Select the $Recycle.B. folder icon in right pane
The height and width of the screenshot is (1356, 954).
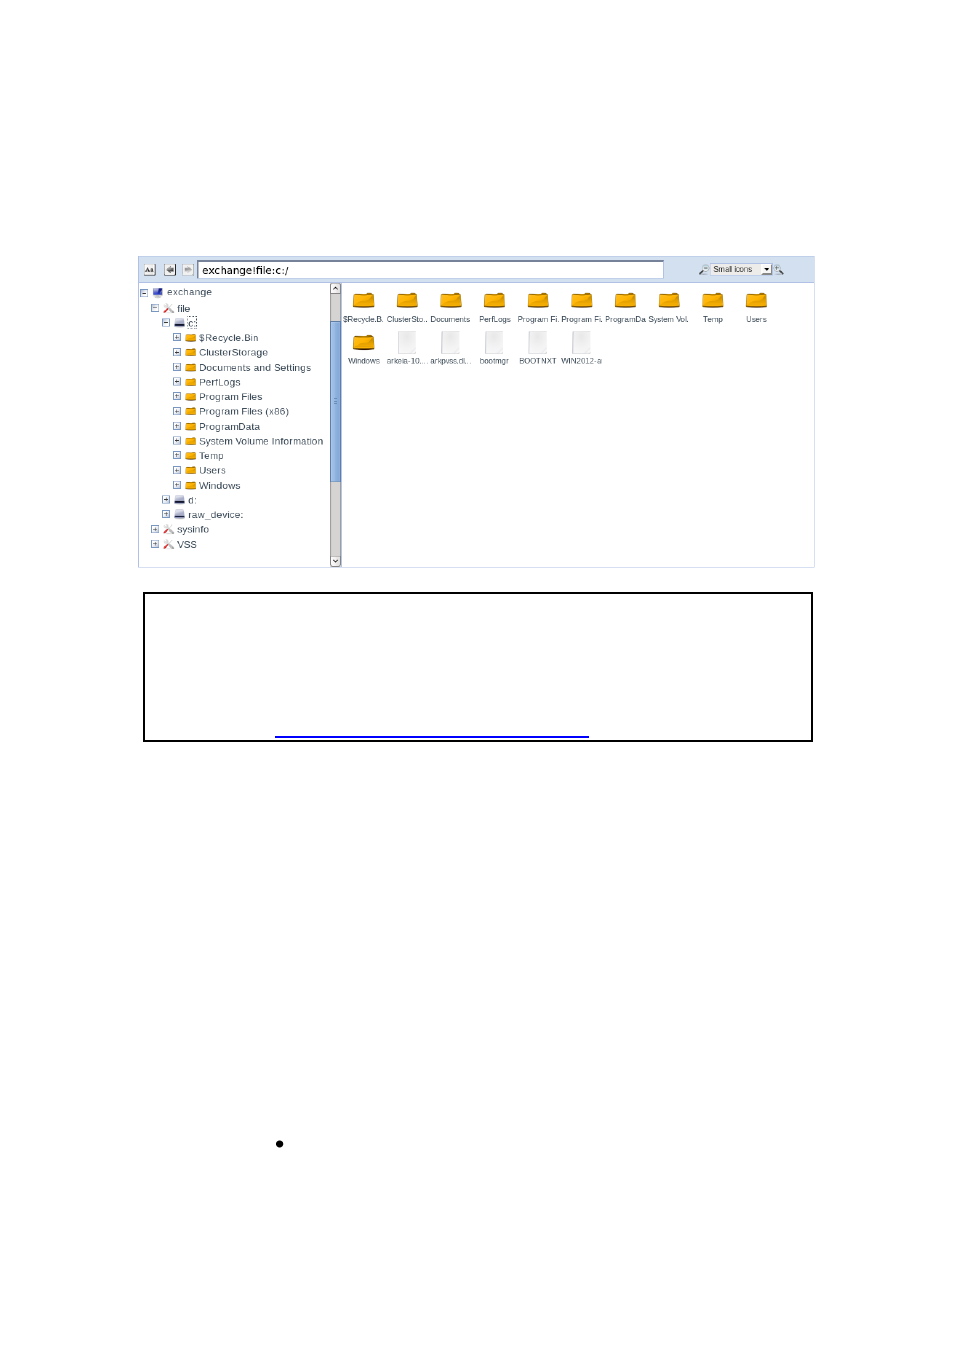(x=364, y=300)
